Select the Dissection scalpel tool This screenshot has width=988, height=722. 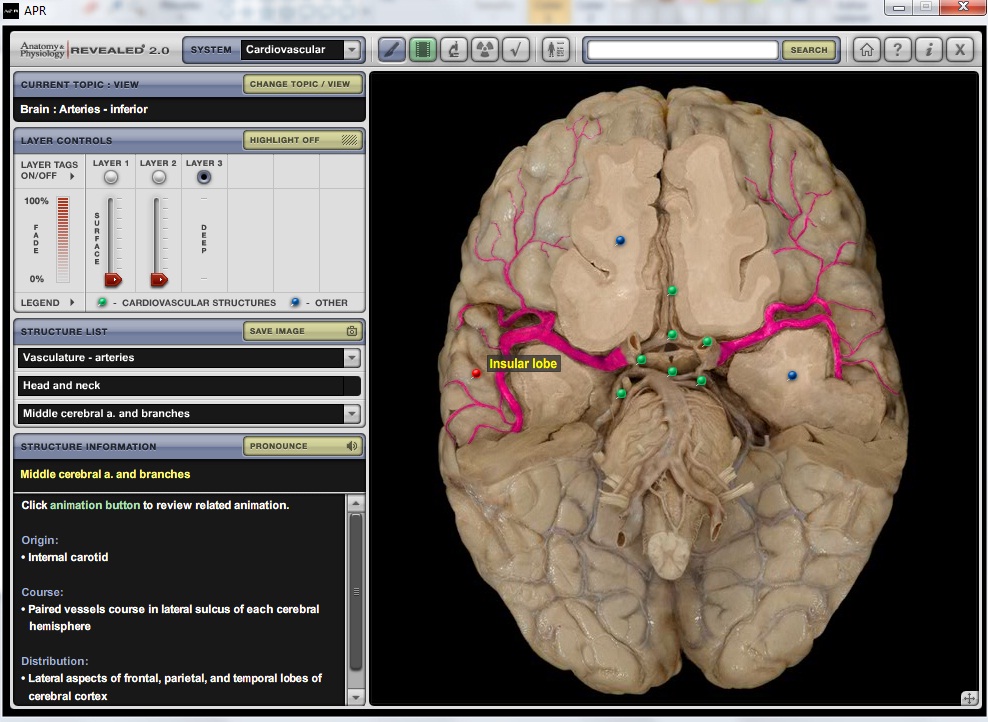pyautogui.click(x=391, y=50)
